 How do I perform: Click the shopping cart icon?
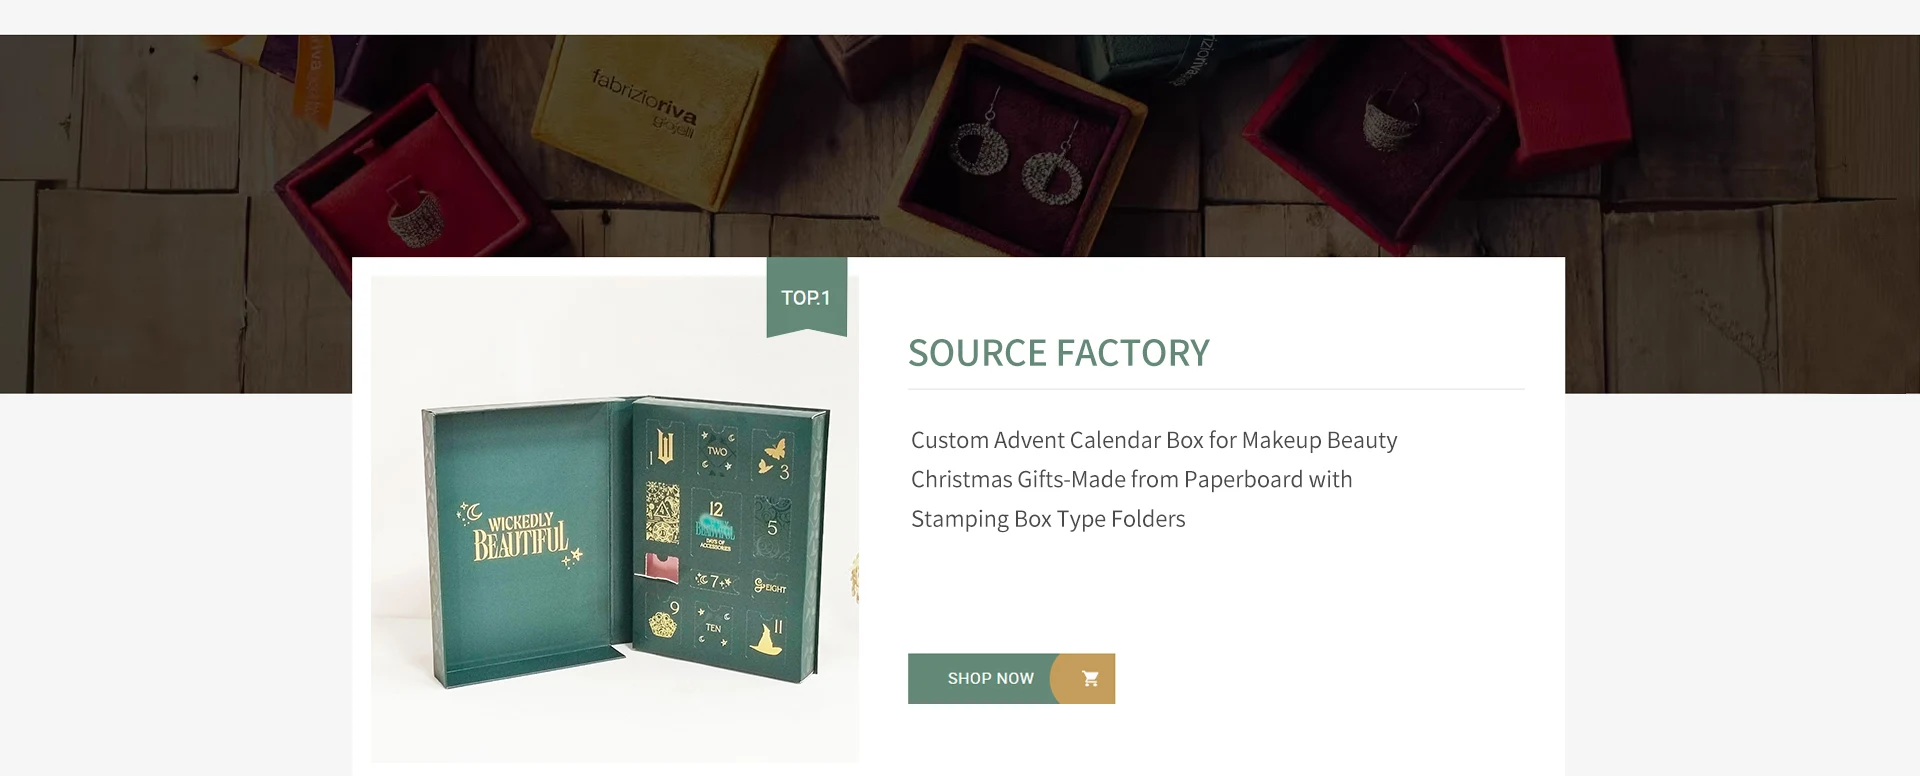click(x=1090, y=679)
